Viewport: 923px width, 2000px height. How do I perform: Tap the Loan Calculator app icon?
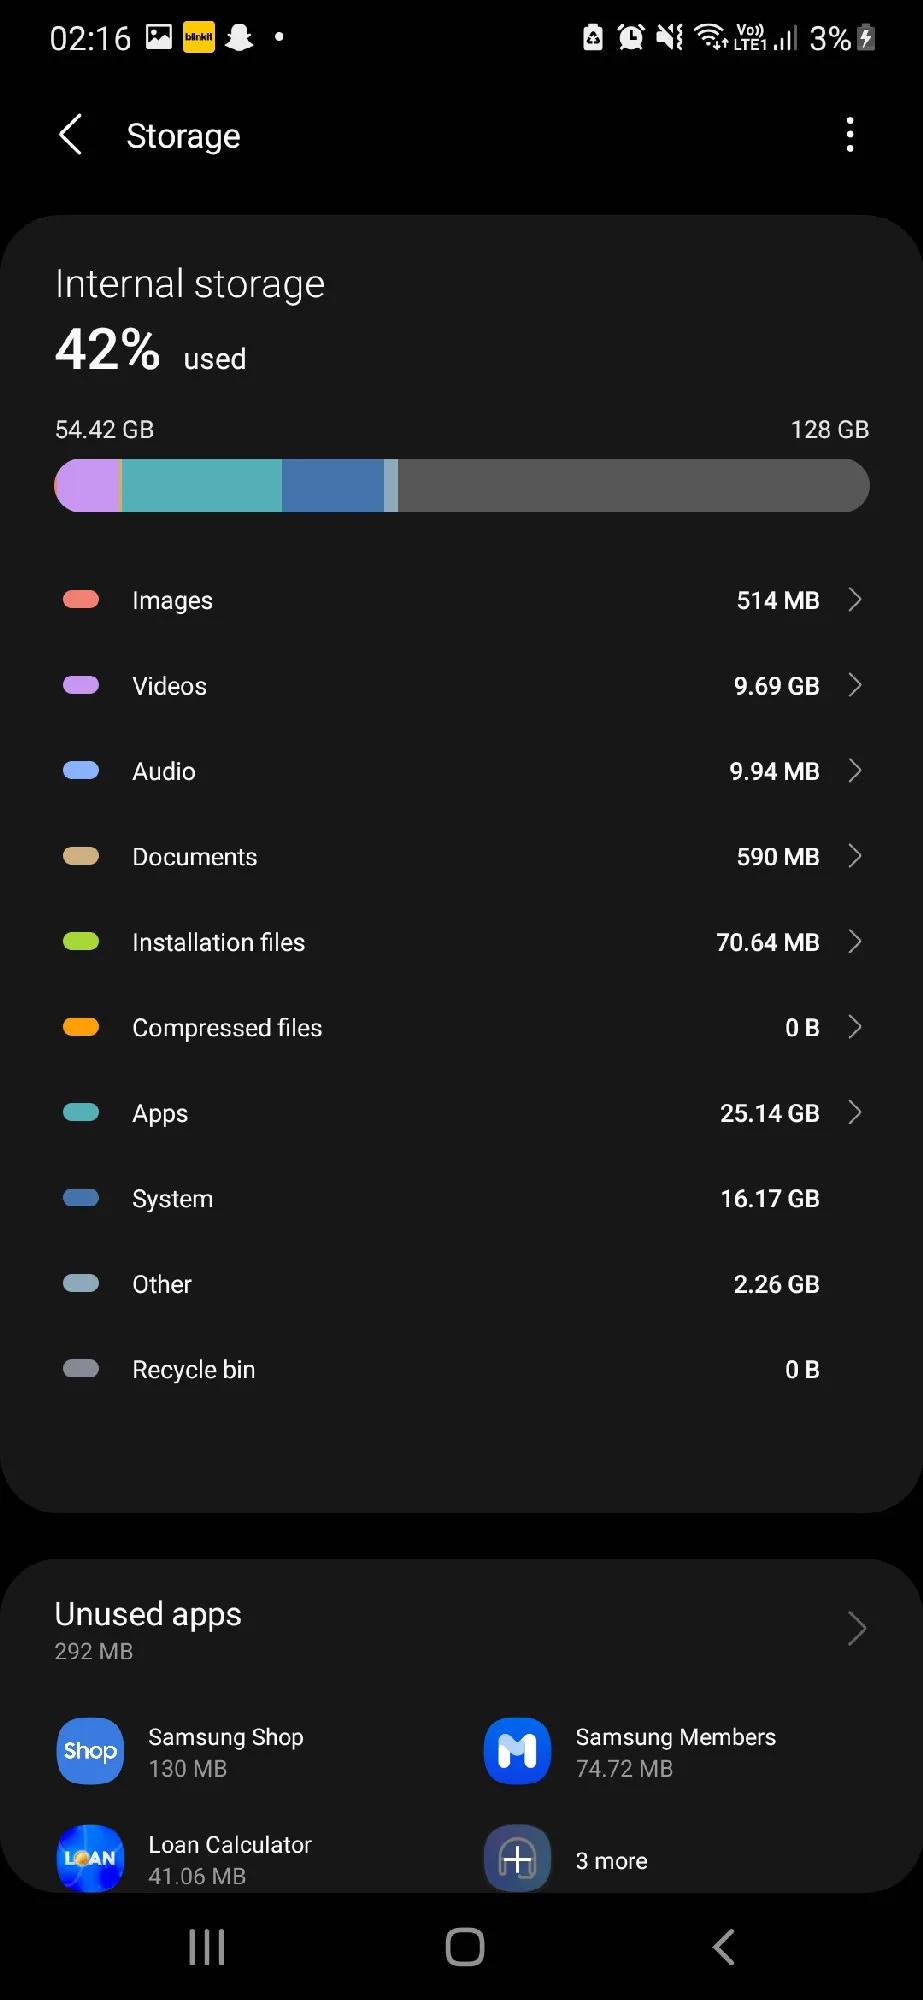pyautogui.click(x=90, y=1858)
